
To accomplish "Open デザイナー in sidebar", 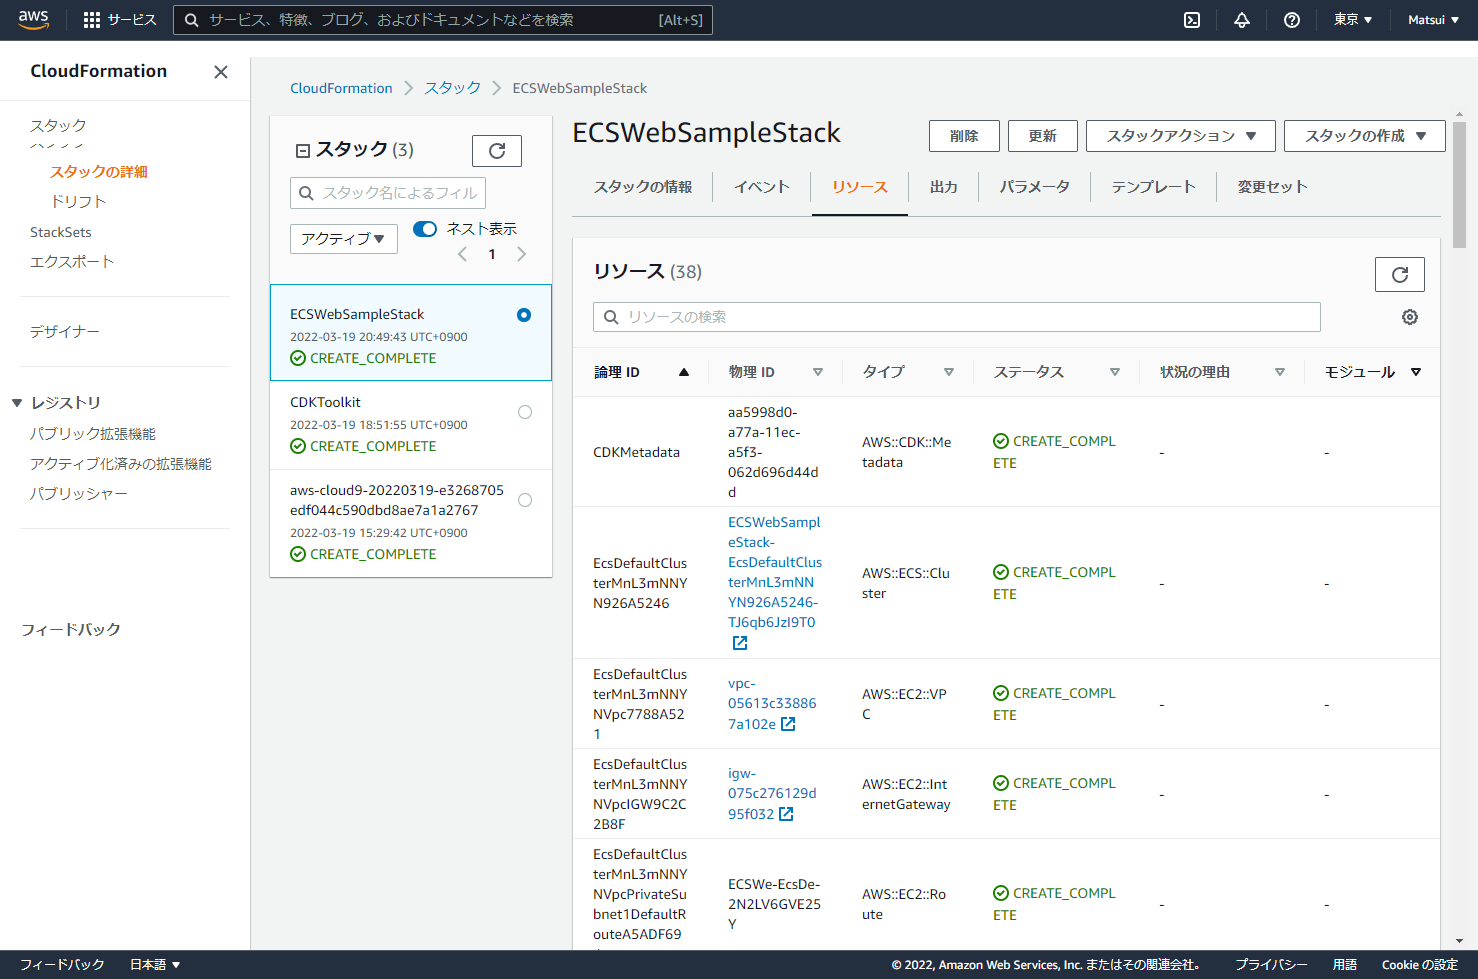I will (65, 332).
